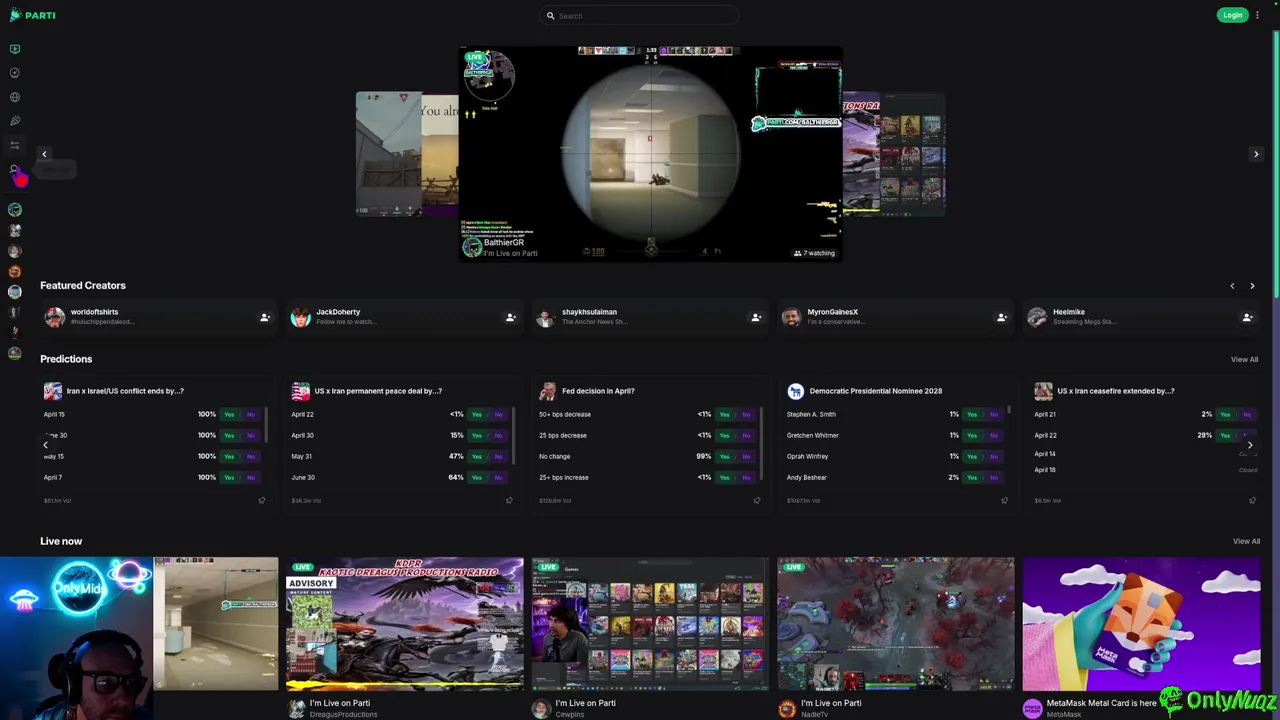Go to previous Featured Creators page

1232,286
